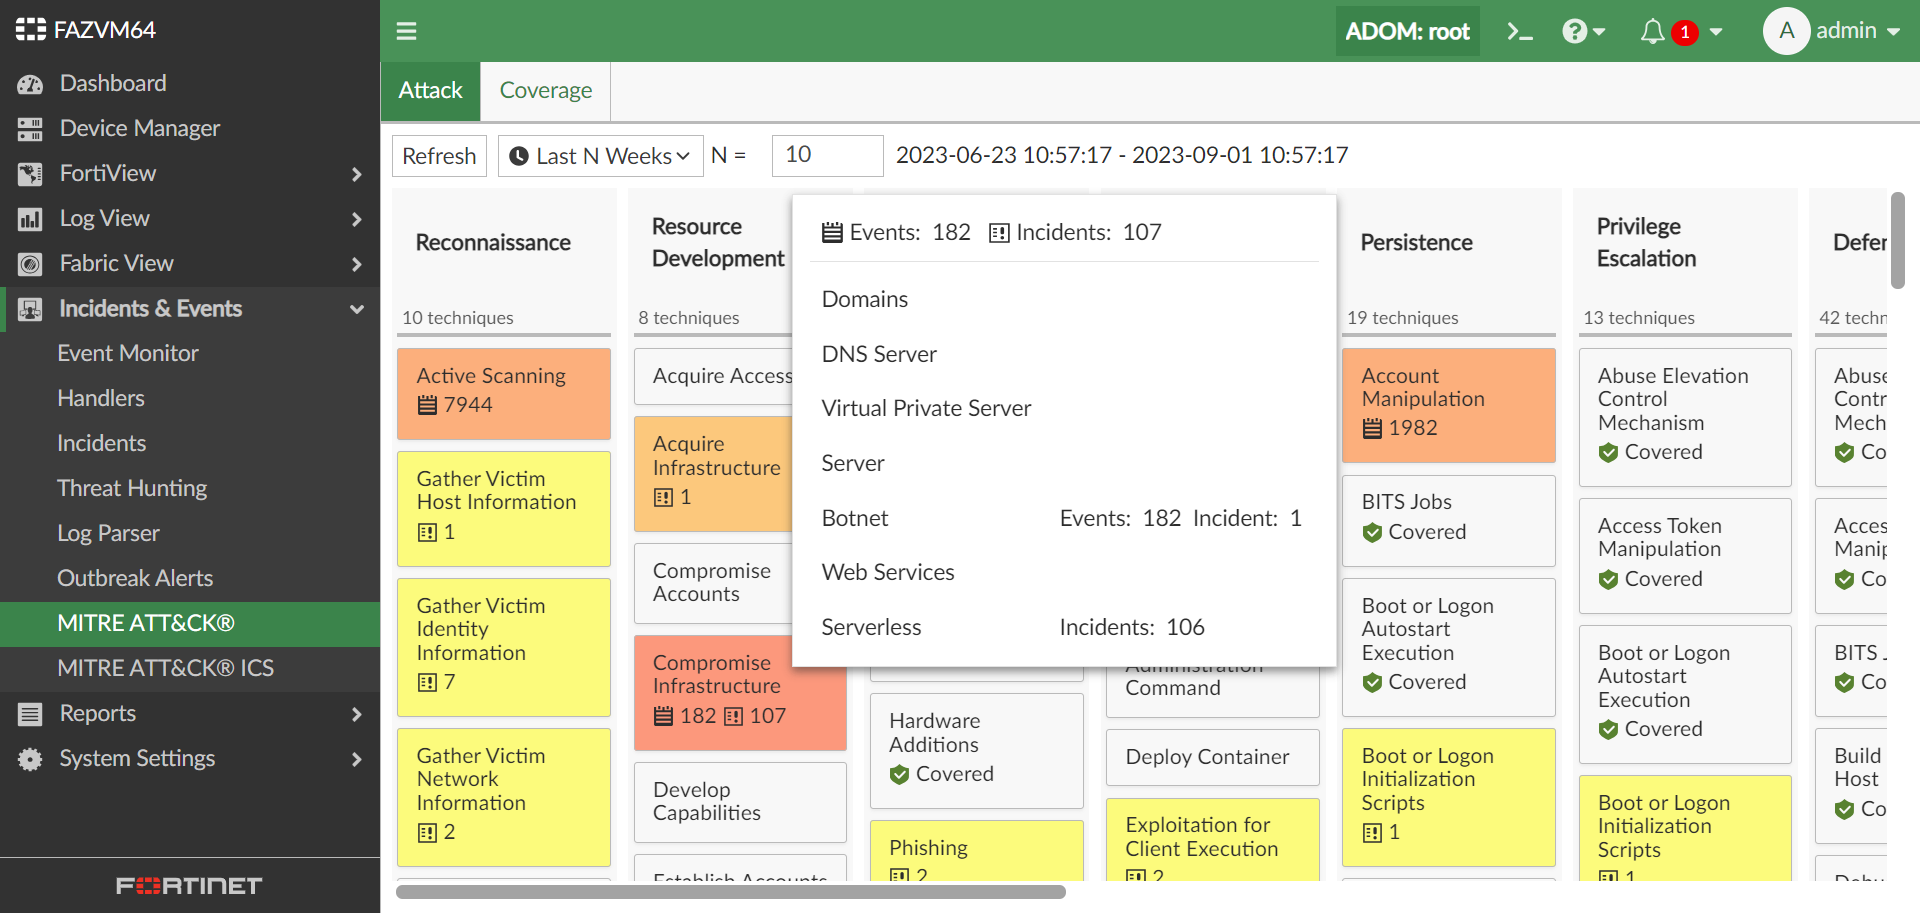Open the Last N Weeks time dropdown
Viewport: 1920px width, 913px height.
600,156
